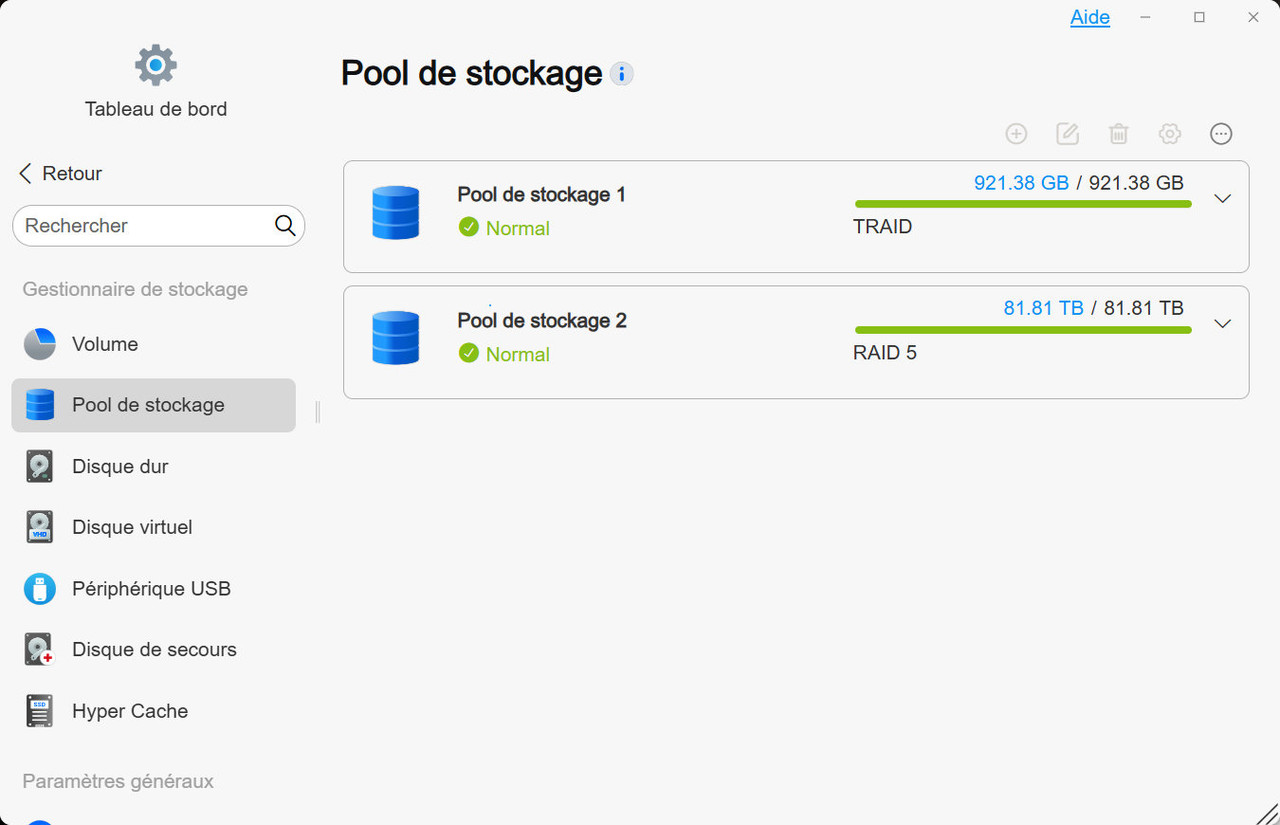Open the Disque virtuel section
Viewport: 1280px width, 825px height.
[x=154, y=527]
